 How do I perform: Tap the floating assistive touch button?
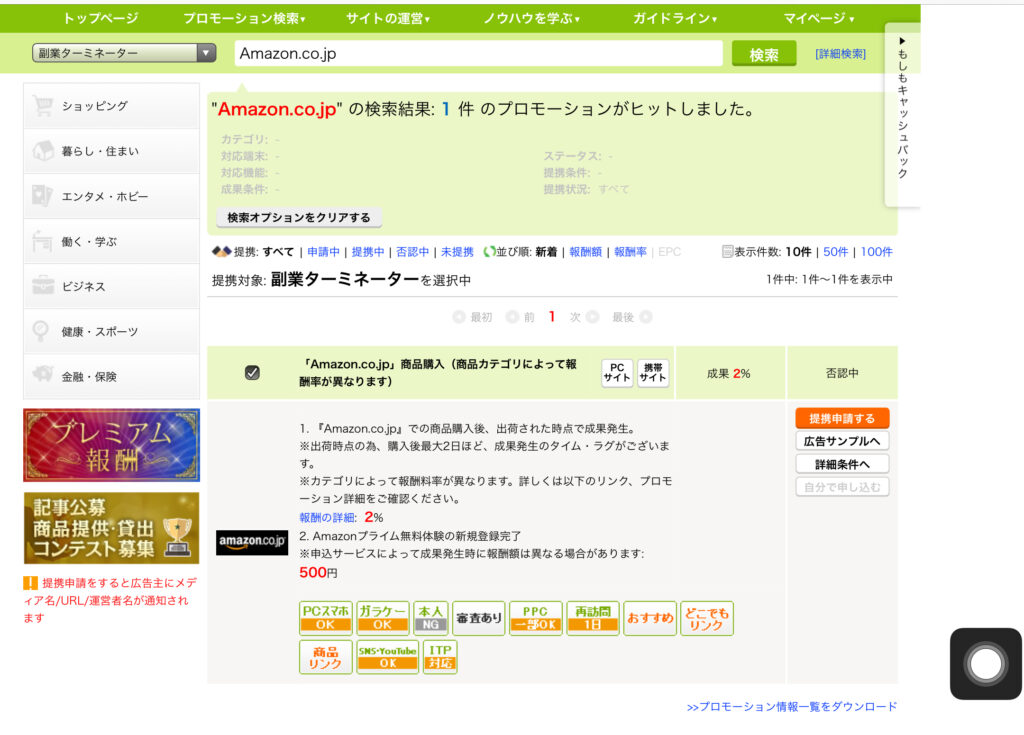coord(985,664)
